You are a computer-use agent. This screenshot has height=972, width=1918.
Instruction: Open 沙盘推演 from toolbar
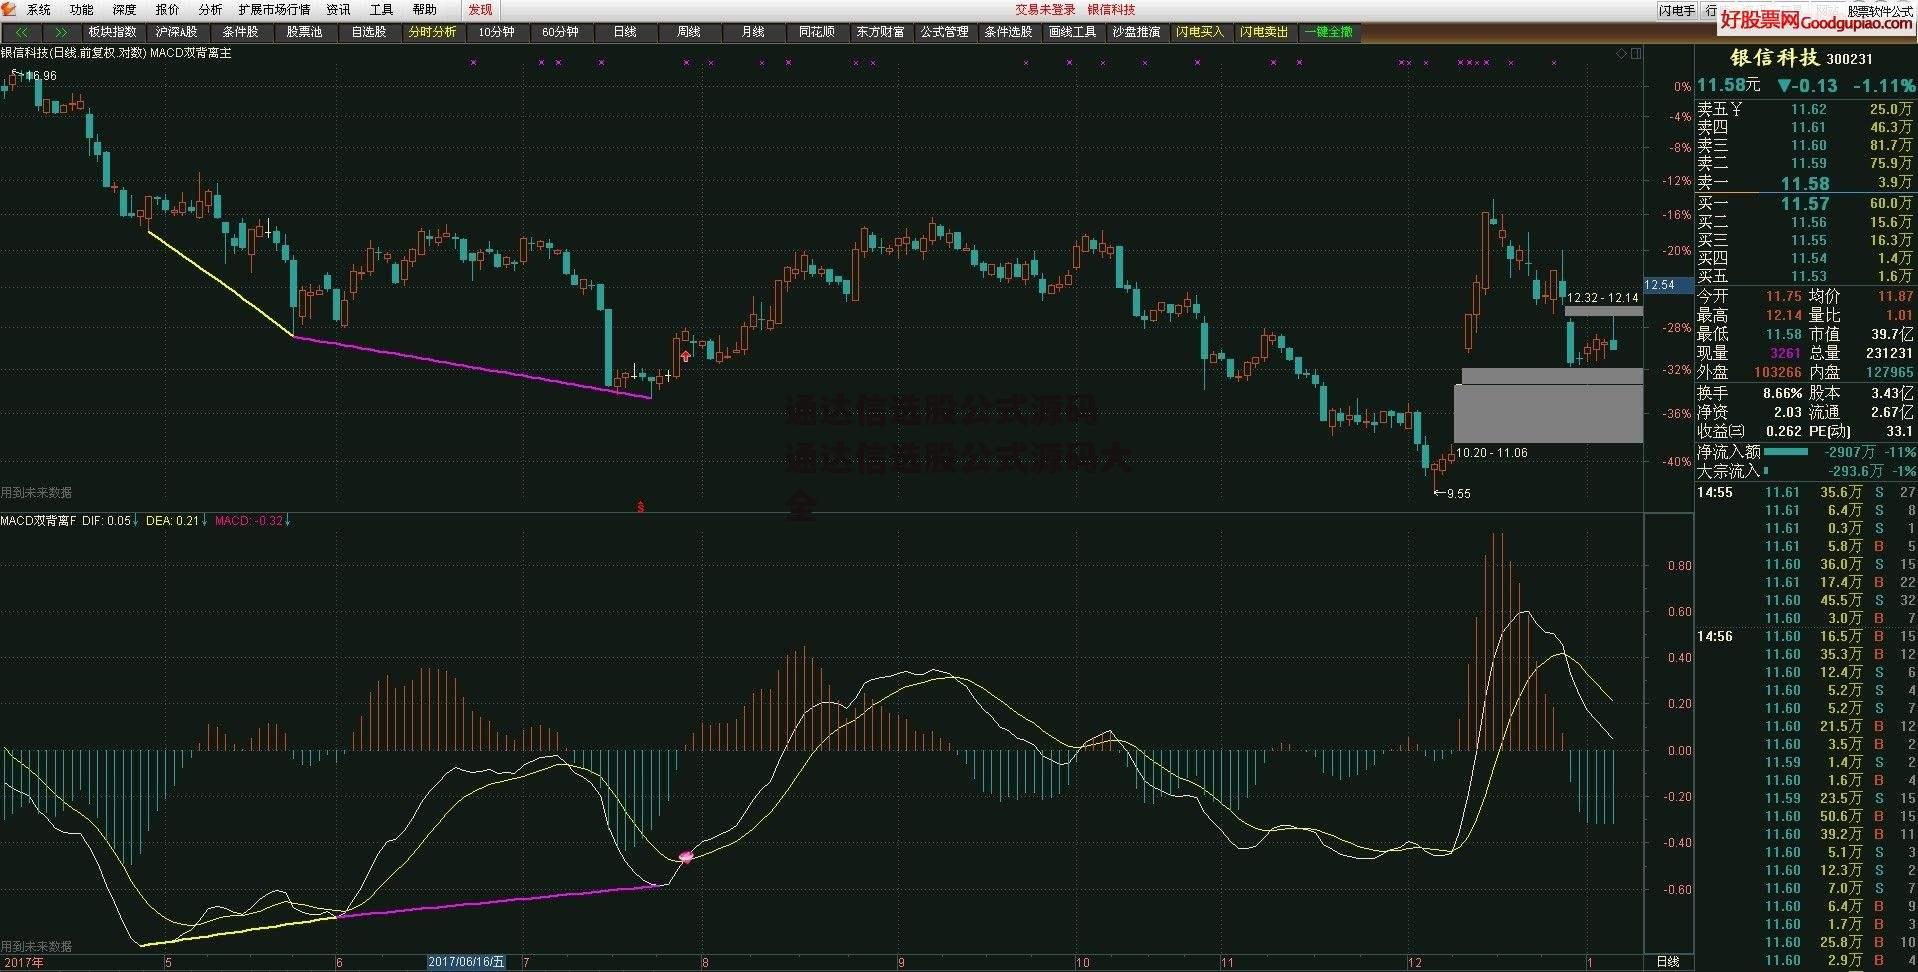pyautogui.click(x=1136, y=32)
